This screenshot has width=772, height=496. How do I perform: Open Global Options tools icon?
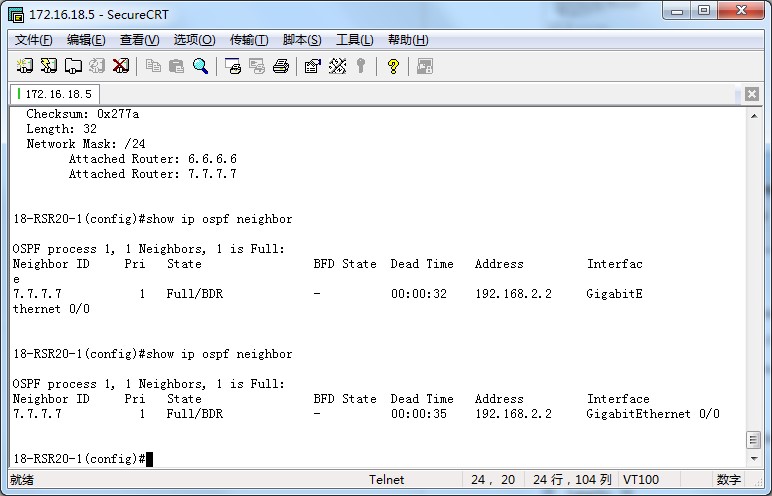pyautogui.click(x=337, y=66)
